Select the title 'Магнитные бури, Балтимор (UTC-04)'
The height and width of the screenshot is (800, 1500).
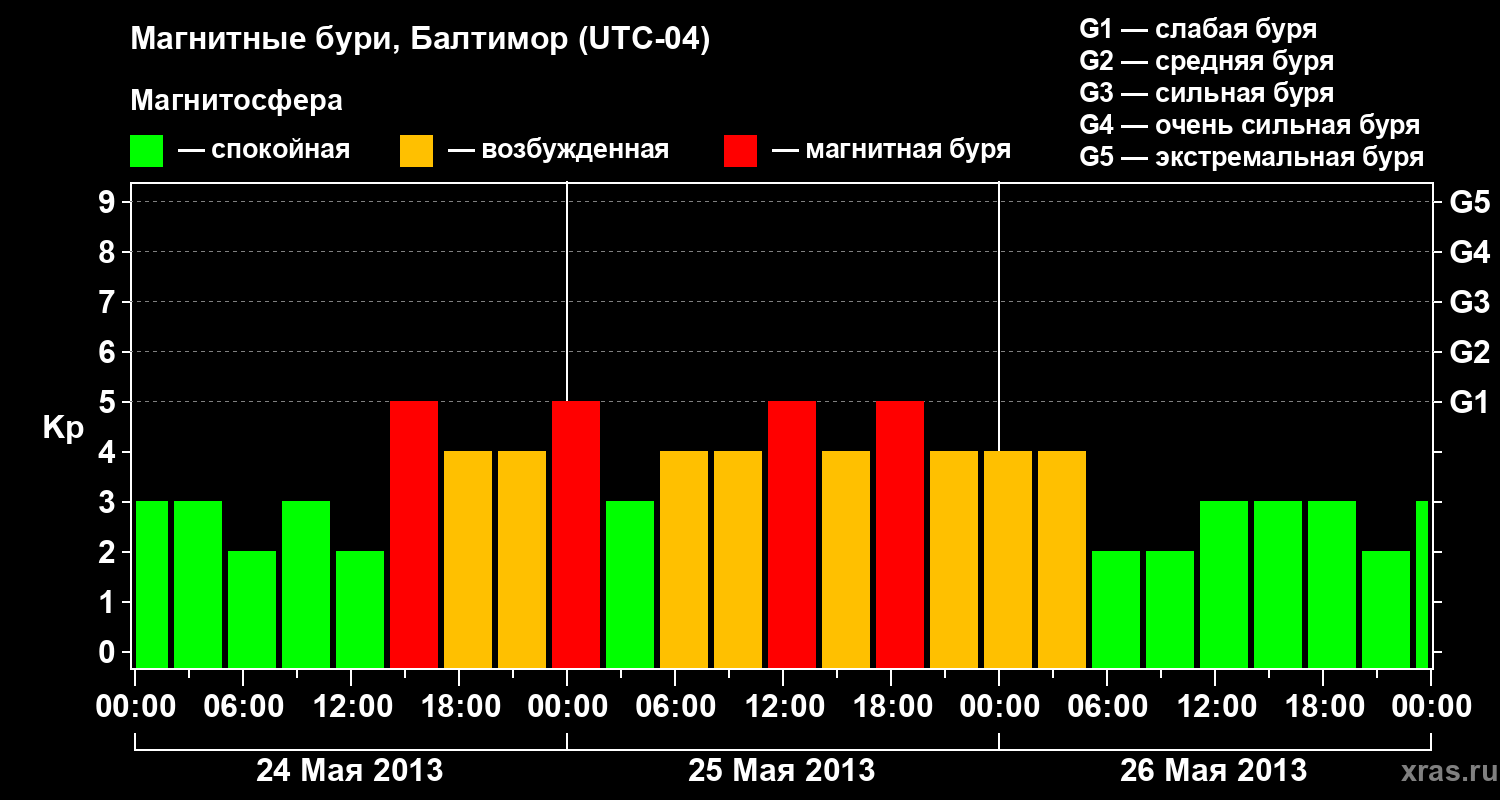tap(420, 41)
